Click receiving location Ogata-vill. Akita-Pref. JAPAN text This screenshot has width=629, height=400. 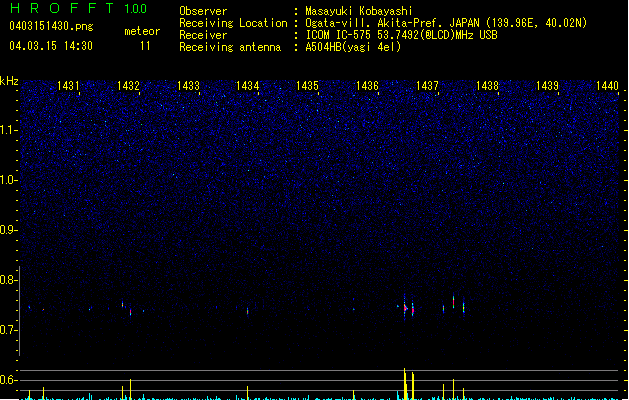[446, 23]
